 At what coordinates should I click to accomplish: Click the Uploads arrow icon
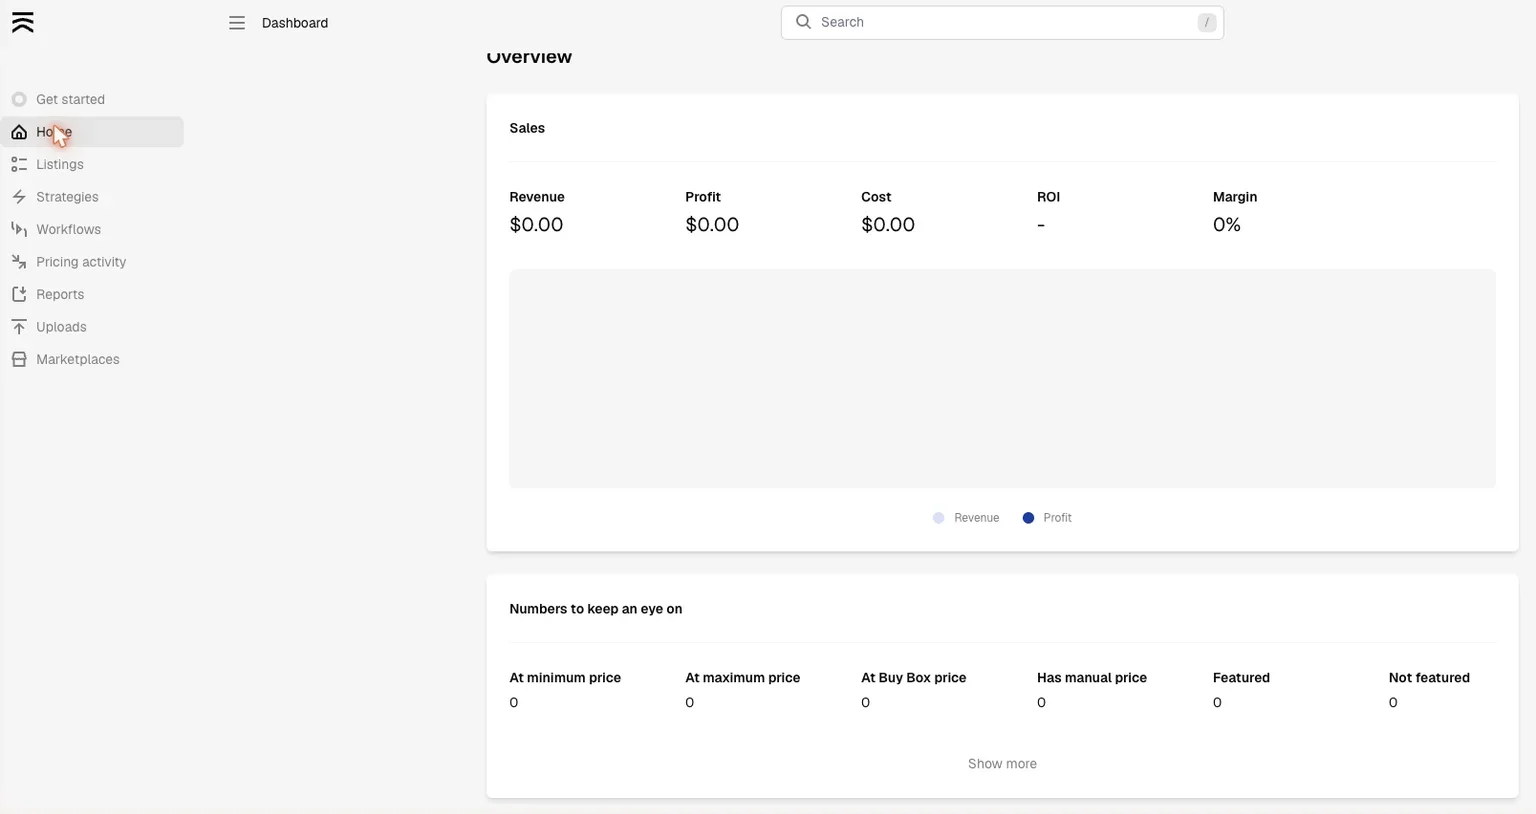coord(19,327)
